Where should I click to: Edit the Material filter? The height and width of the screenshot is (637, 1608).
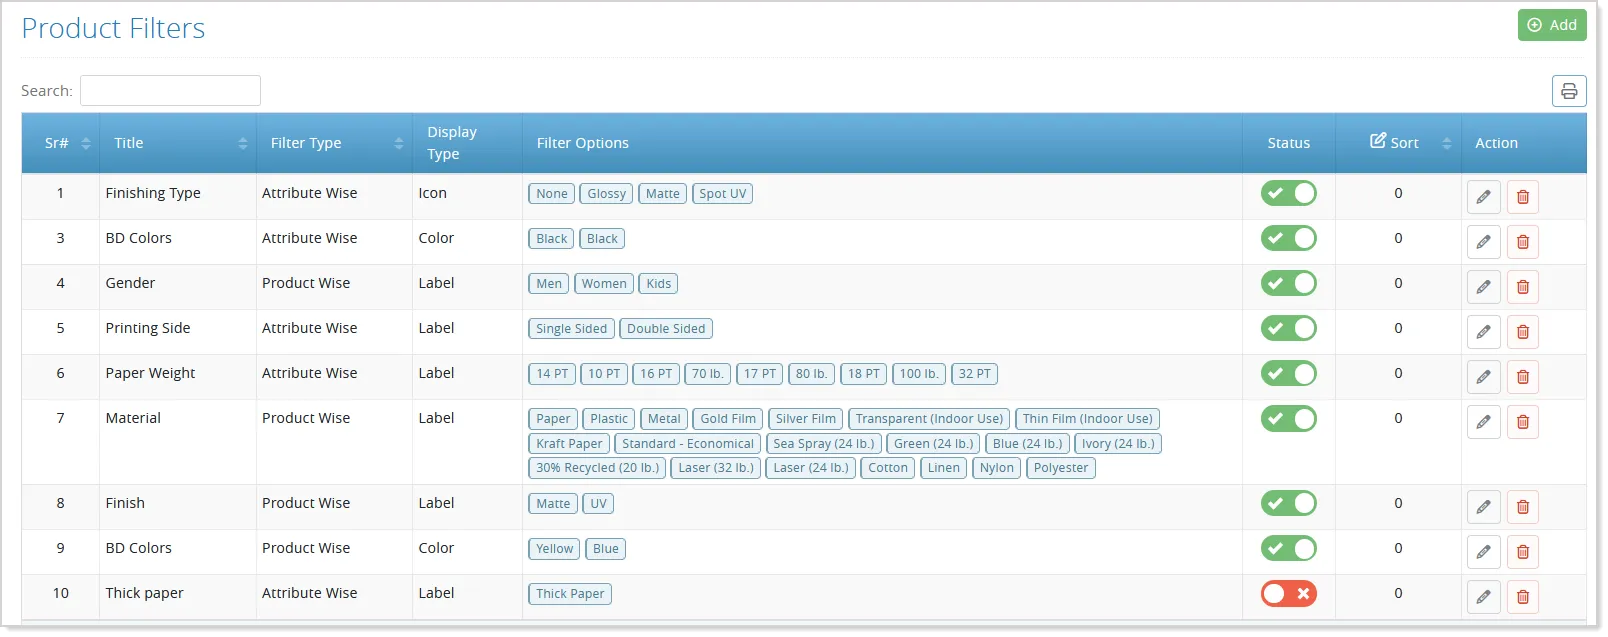click(x=1483, y=422)
